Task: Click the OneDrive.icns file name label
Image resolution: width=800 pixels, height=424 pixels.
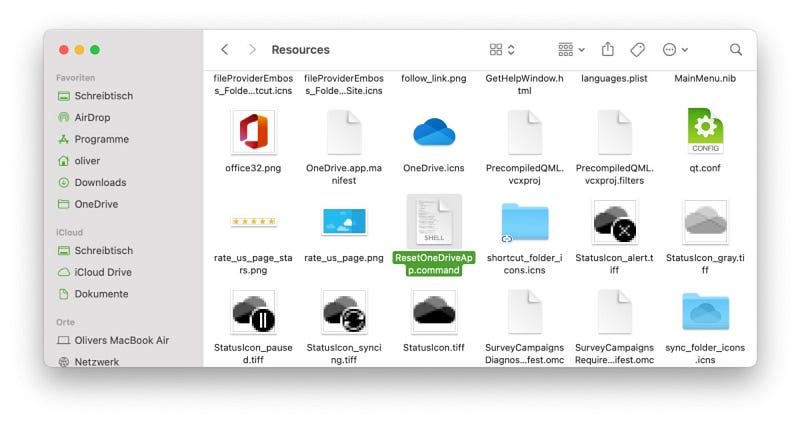Action: (434, 168)
